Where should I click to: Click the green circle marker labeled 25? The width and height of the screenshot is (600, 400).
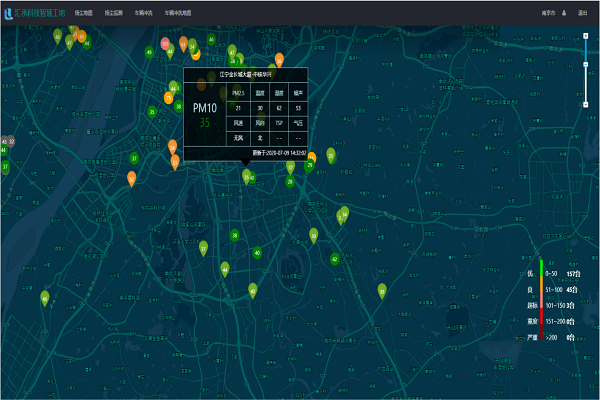(x=152, y=112)
